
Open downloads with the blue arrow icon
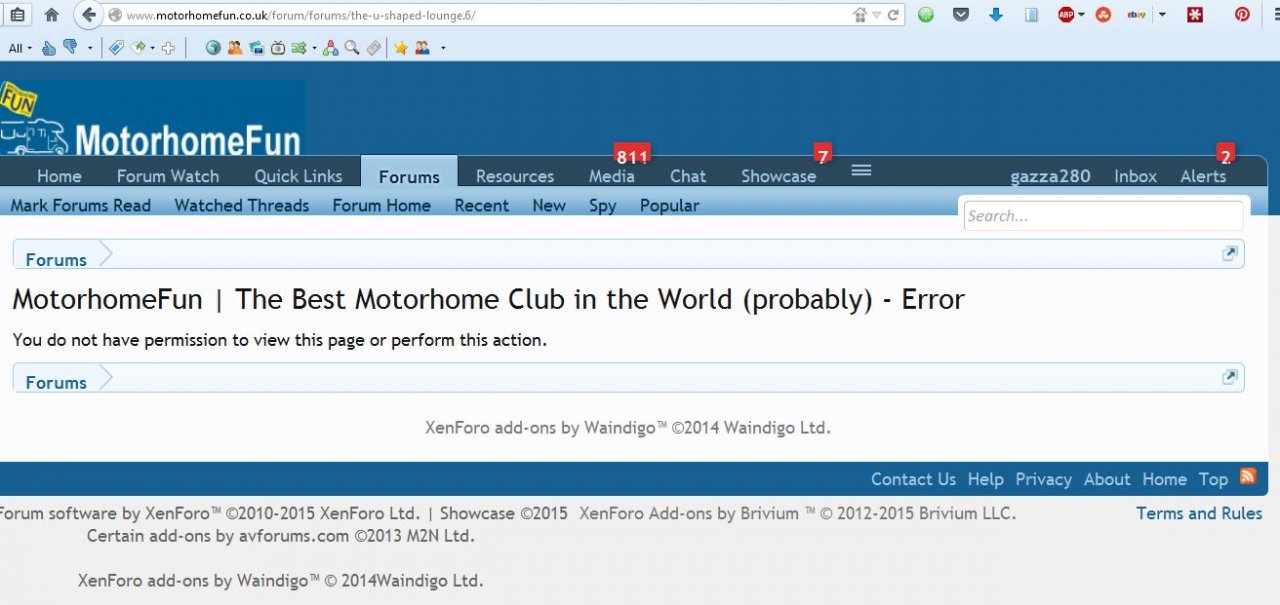pos(996,15)
